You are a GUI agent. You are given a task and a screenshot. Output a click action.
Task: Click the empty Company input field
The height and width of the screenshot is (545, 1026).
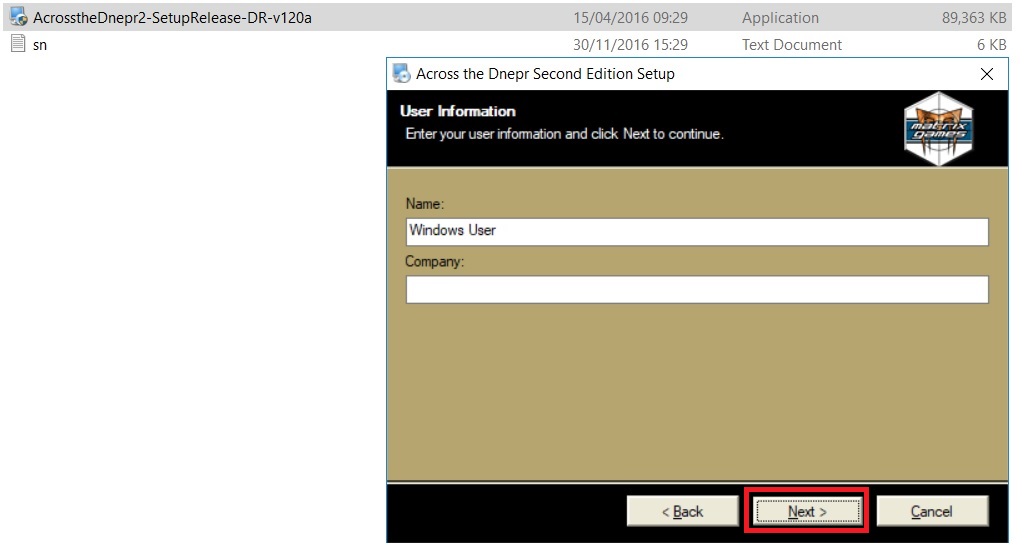[697, 289]
